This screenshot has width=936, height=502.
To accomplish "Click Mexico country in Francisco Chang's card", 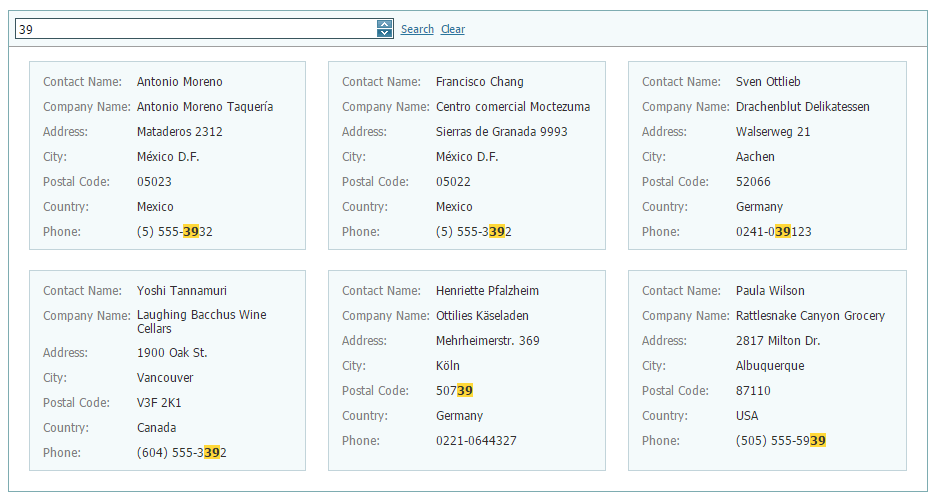I will pos(454,207).
